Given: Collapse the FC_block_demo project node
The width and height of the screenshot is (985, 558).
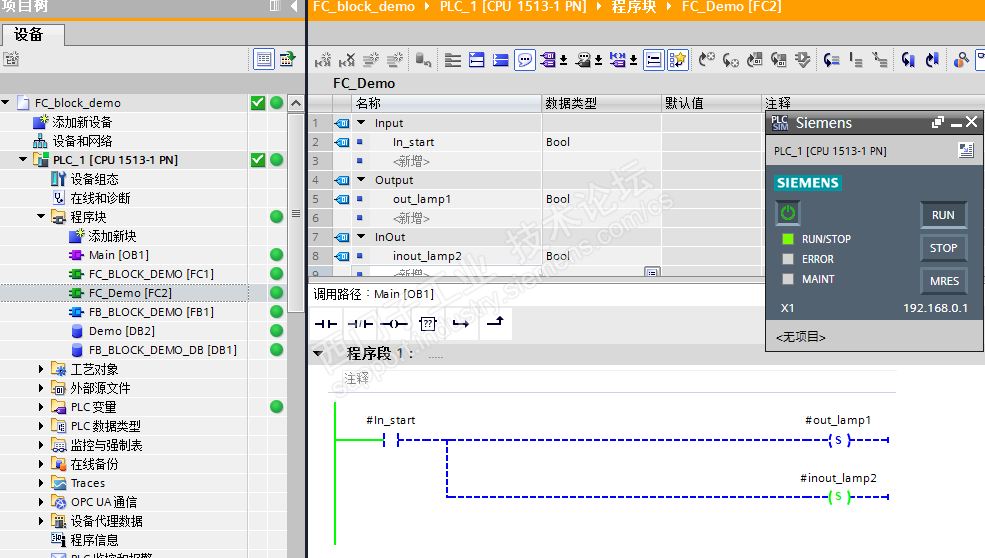Looking at the screenshot, I should [x=5, y=102].
